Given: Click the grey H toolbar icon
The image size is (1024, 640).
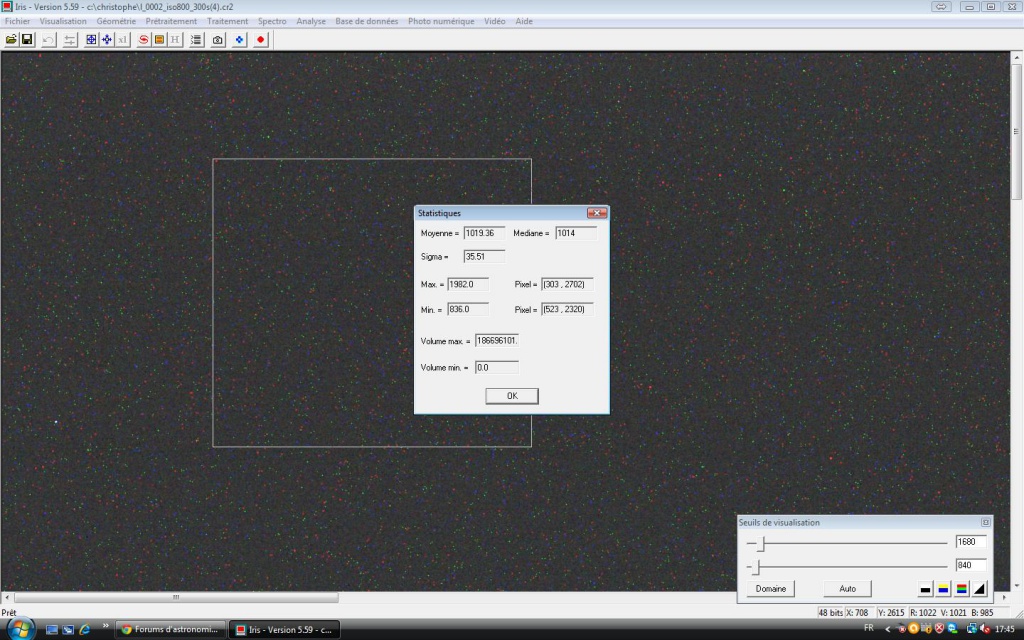Looking at the screenshot, I should [175, 40].
